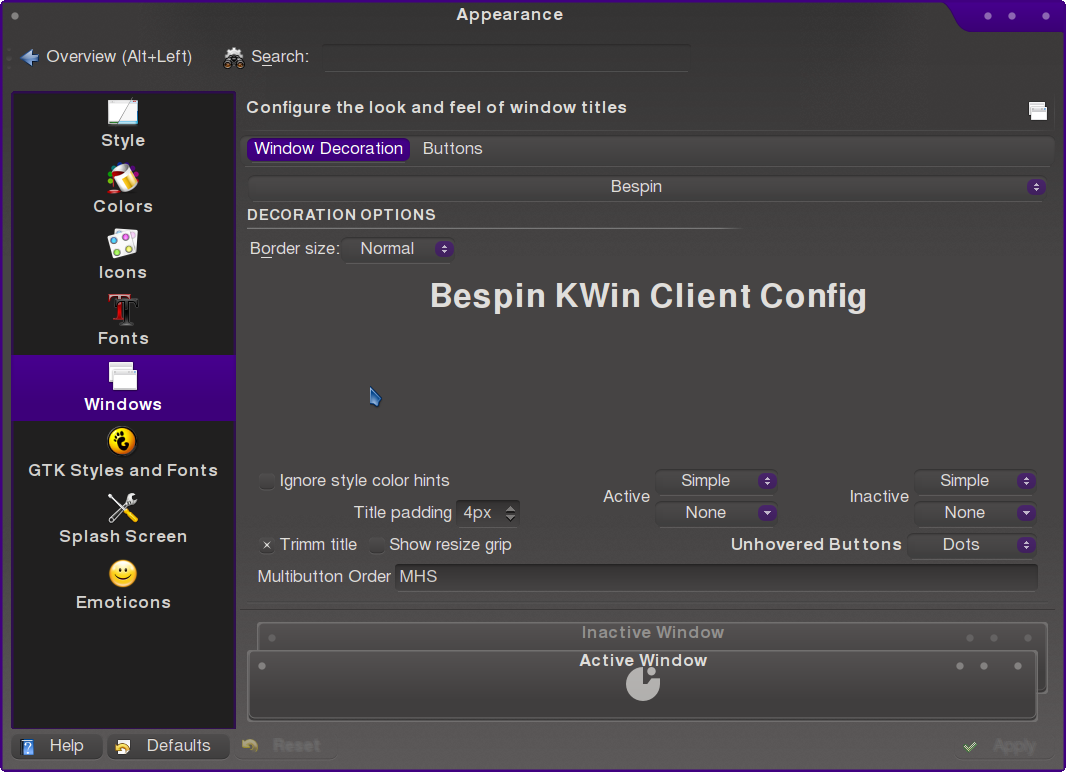Viewport: 1066px width, 772px height.
Task: Click 'Configure the look and feel' heading
Action: [436, 107]
